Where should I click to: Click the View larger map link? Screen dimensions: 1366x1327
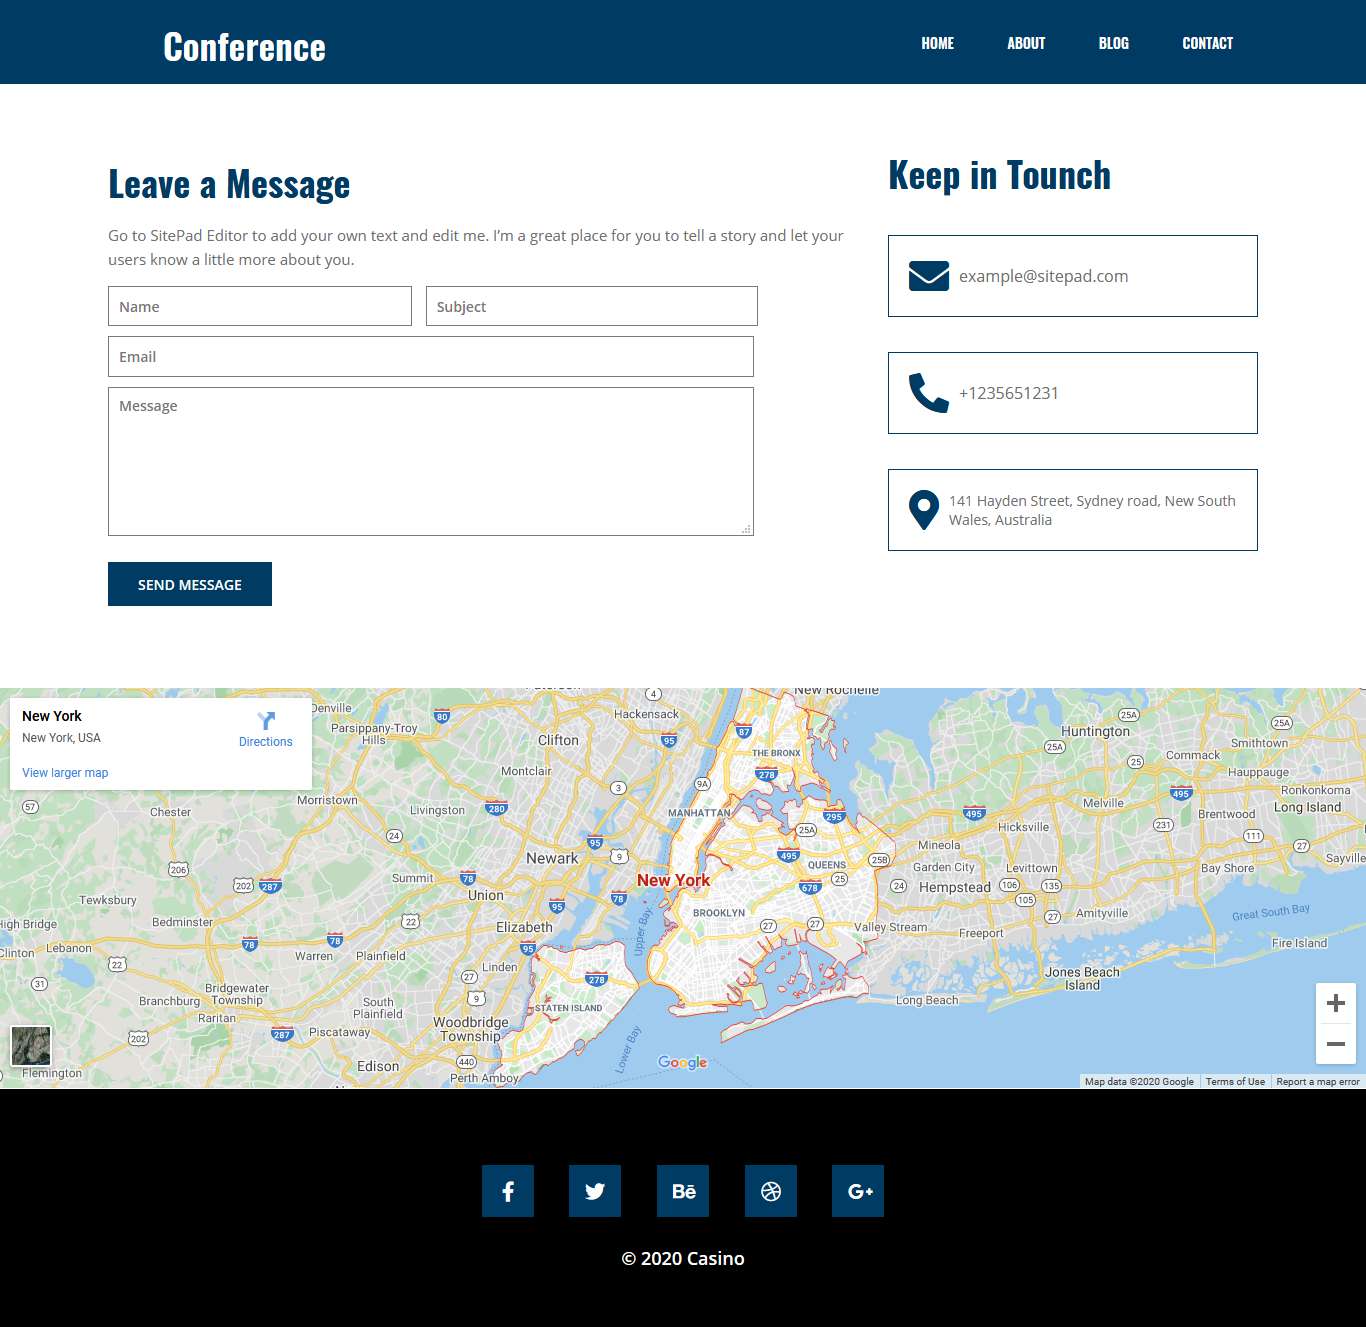click(x=65, y=773)
